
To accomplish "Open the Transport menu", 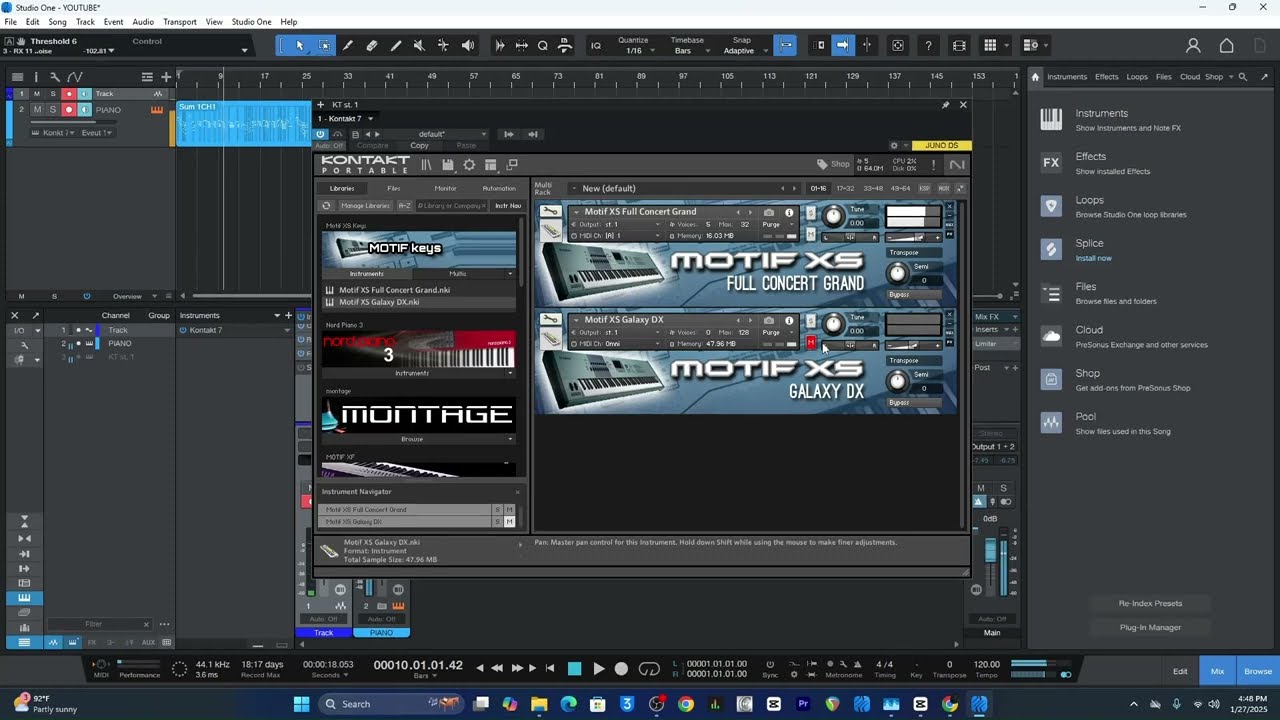I will [180, 22].
